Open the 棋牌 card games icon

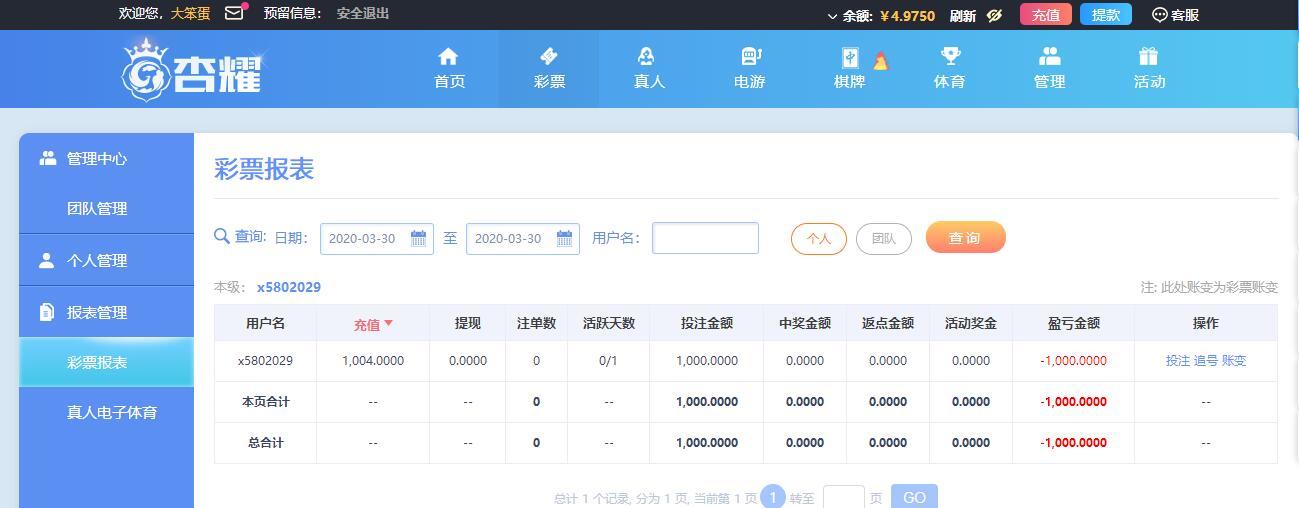coord(849,58)
